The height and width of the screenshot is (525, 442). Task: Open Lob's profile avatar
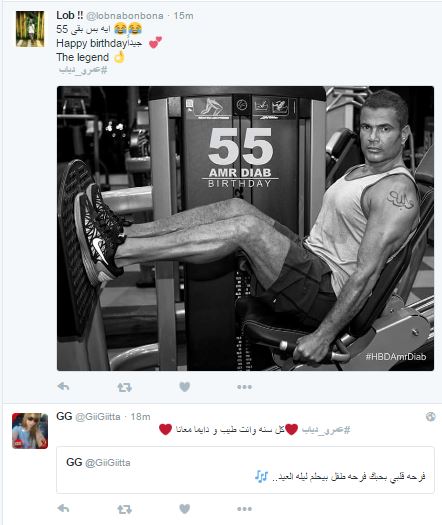[30, 29]
